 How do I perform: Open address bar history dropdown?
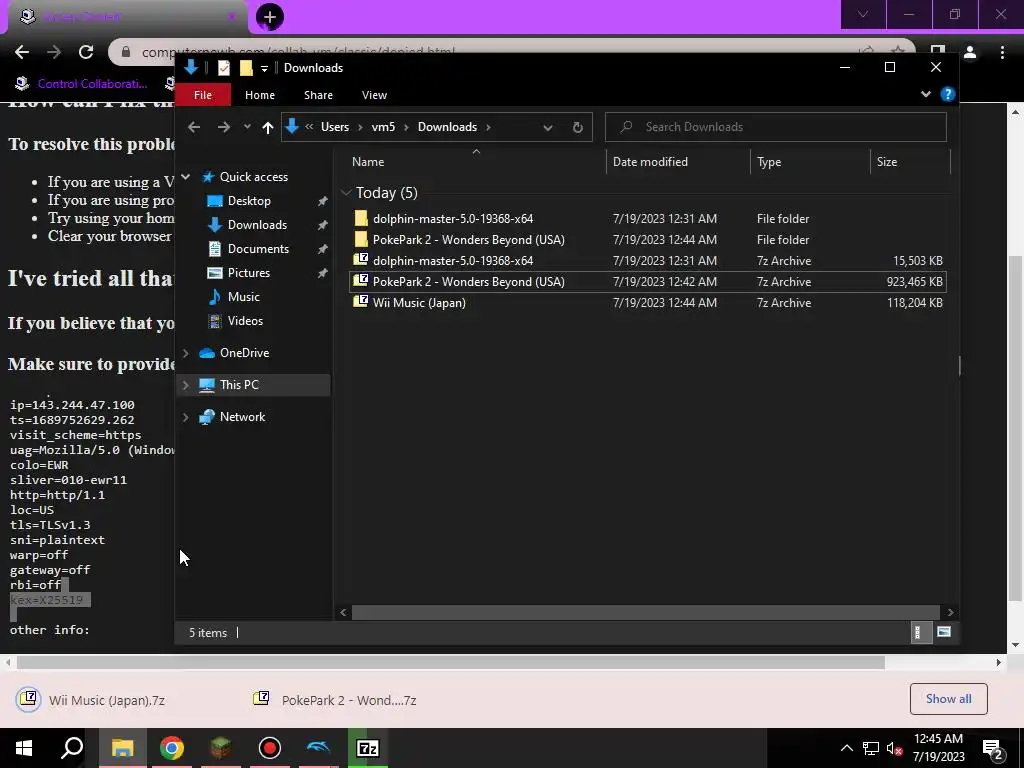point(548,127)
